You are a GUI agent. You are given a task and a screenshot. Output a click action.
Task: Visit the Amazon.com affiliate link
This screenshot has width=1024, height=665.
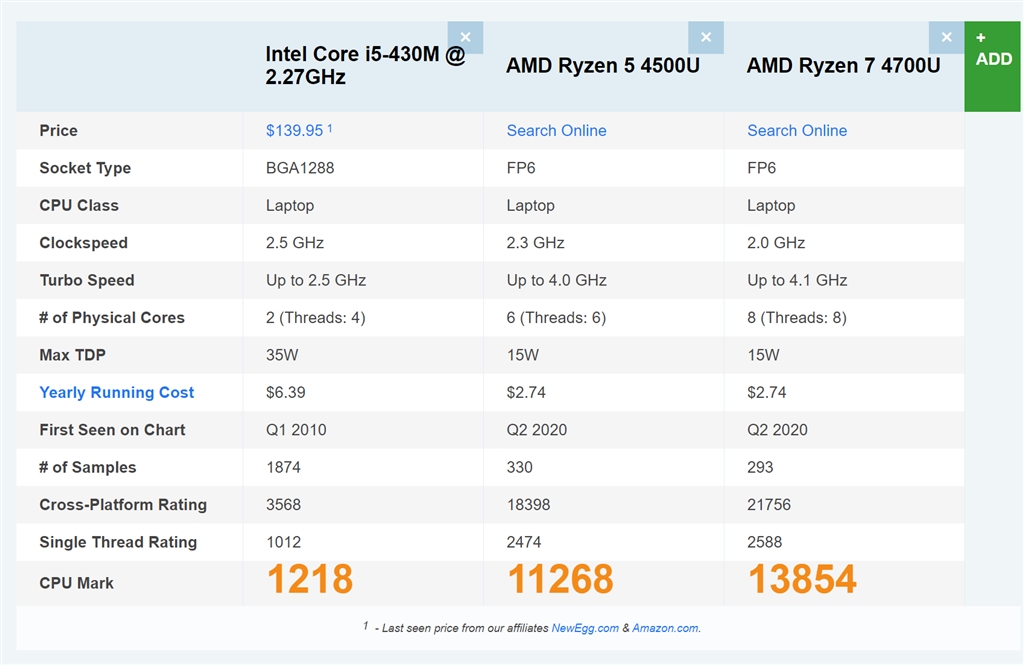[667, 628]
